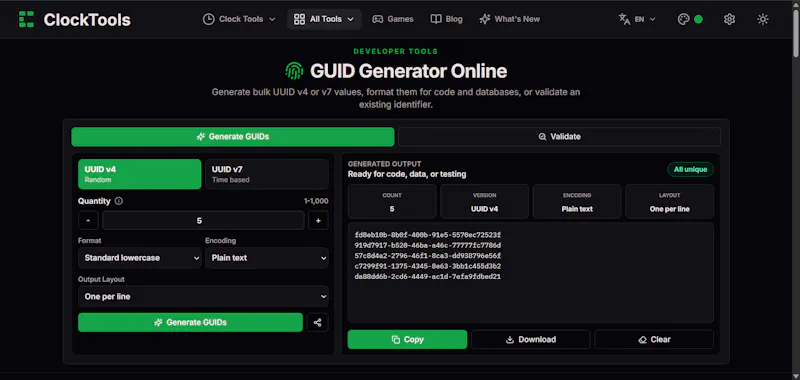Select UUID v7 Time based option
The image size is (800, 380).
(x=267, y=174)
